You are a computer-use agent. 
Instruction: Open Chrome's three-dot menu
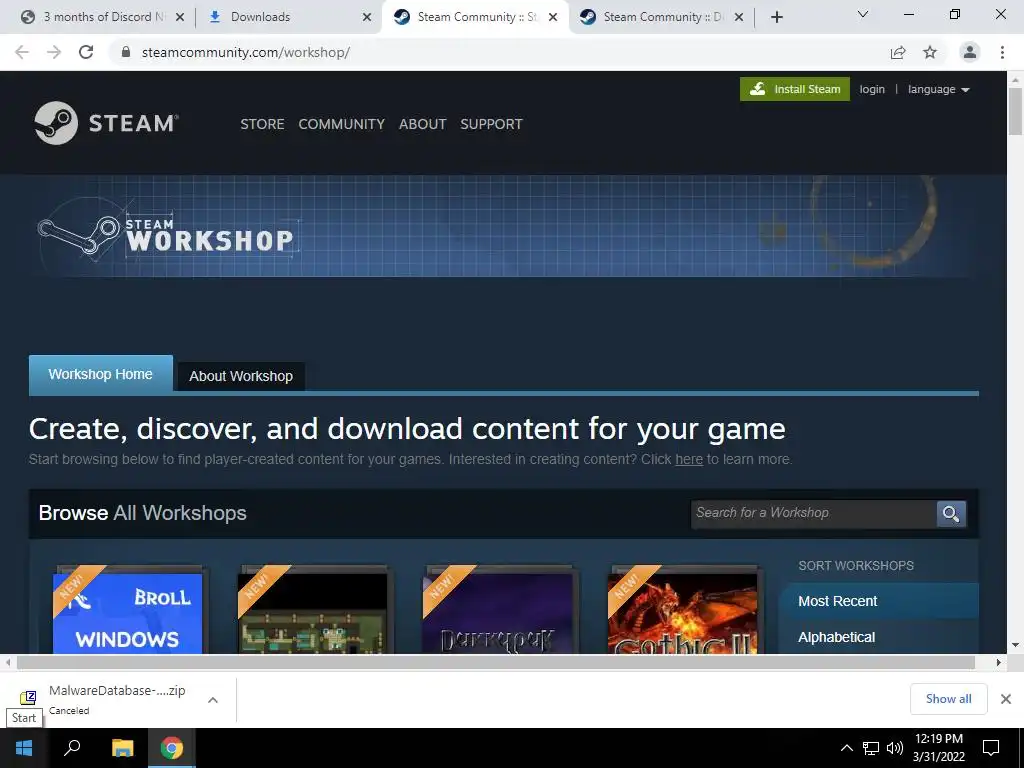(x=1002, y=52)
